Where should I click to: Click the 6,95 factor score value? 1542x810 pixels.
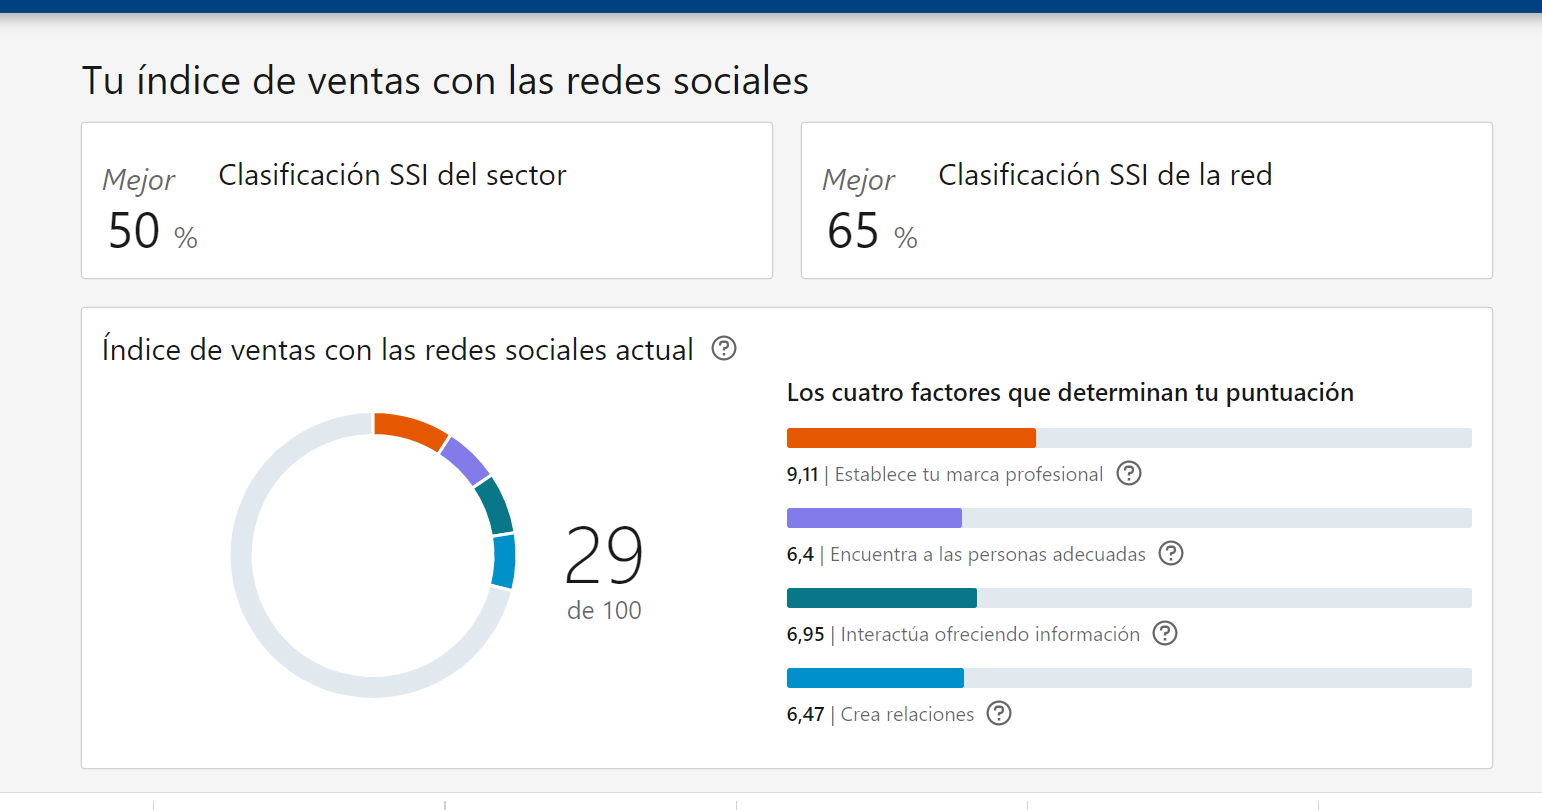pyautogui.click(x=805, y=634)
